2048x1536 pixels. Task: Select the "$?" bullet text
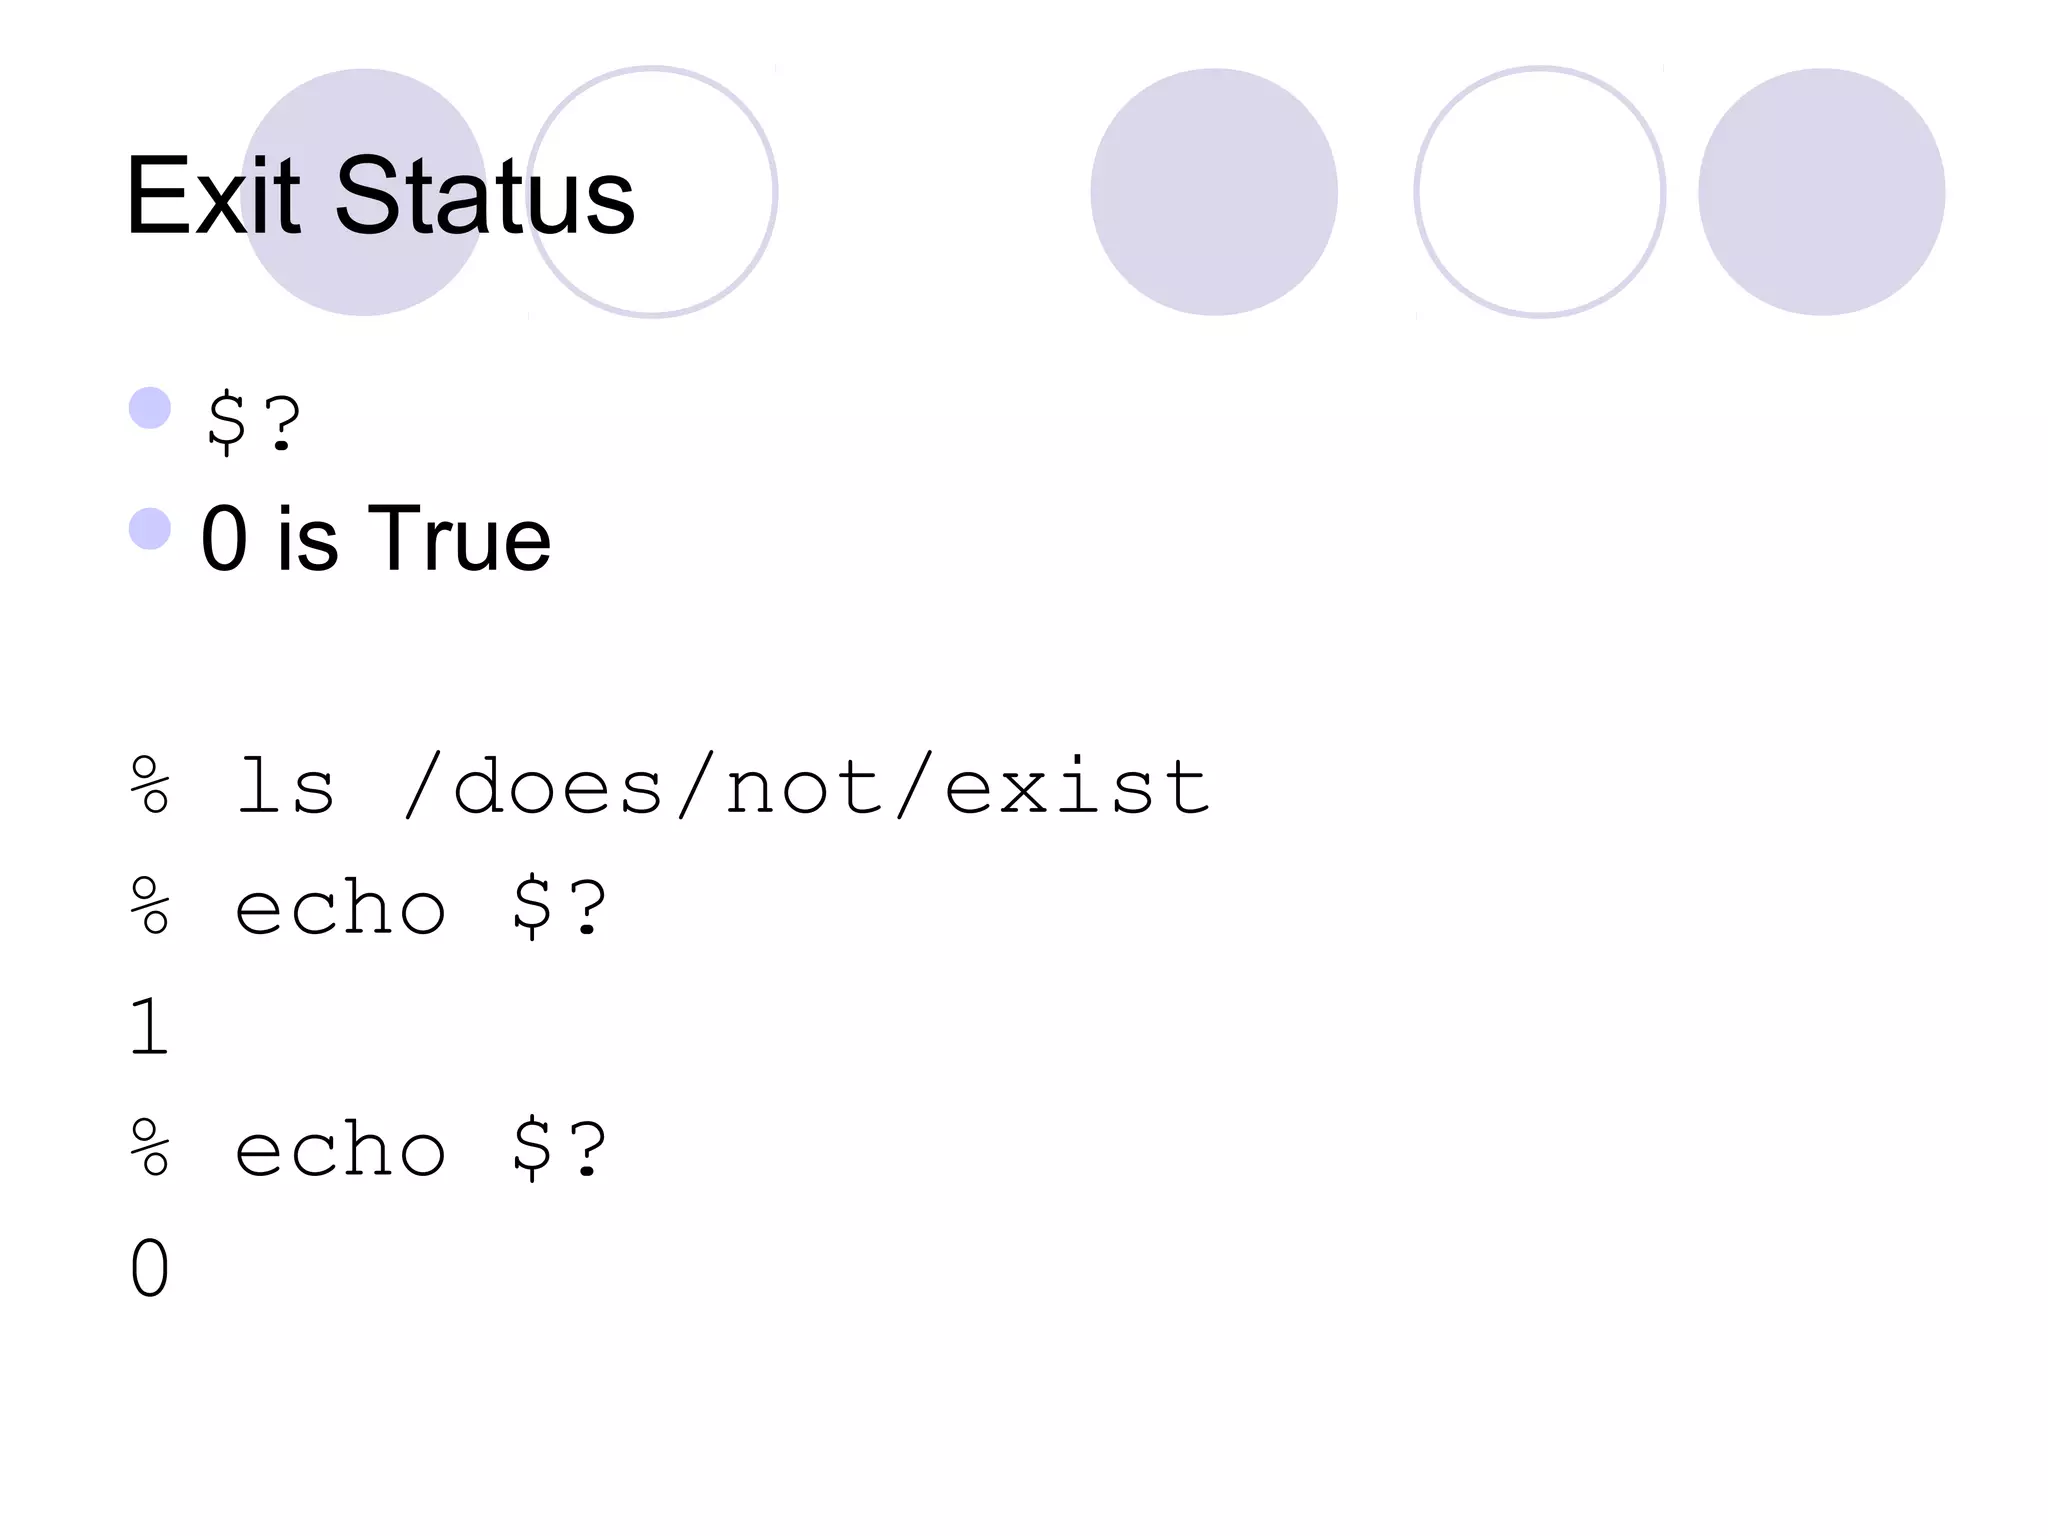click(253, 423)
